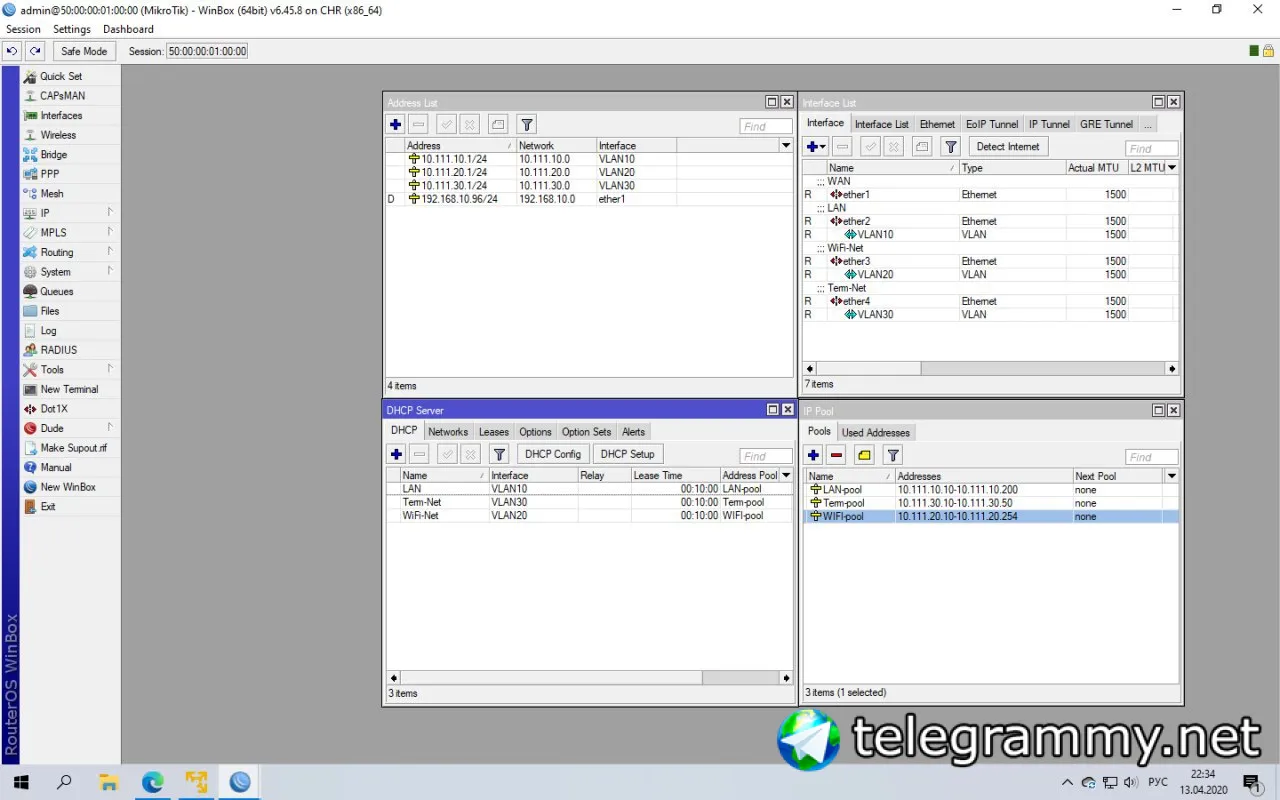Select Term-Net DHCP server row

(x=589, y=502)
